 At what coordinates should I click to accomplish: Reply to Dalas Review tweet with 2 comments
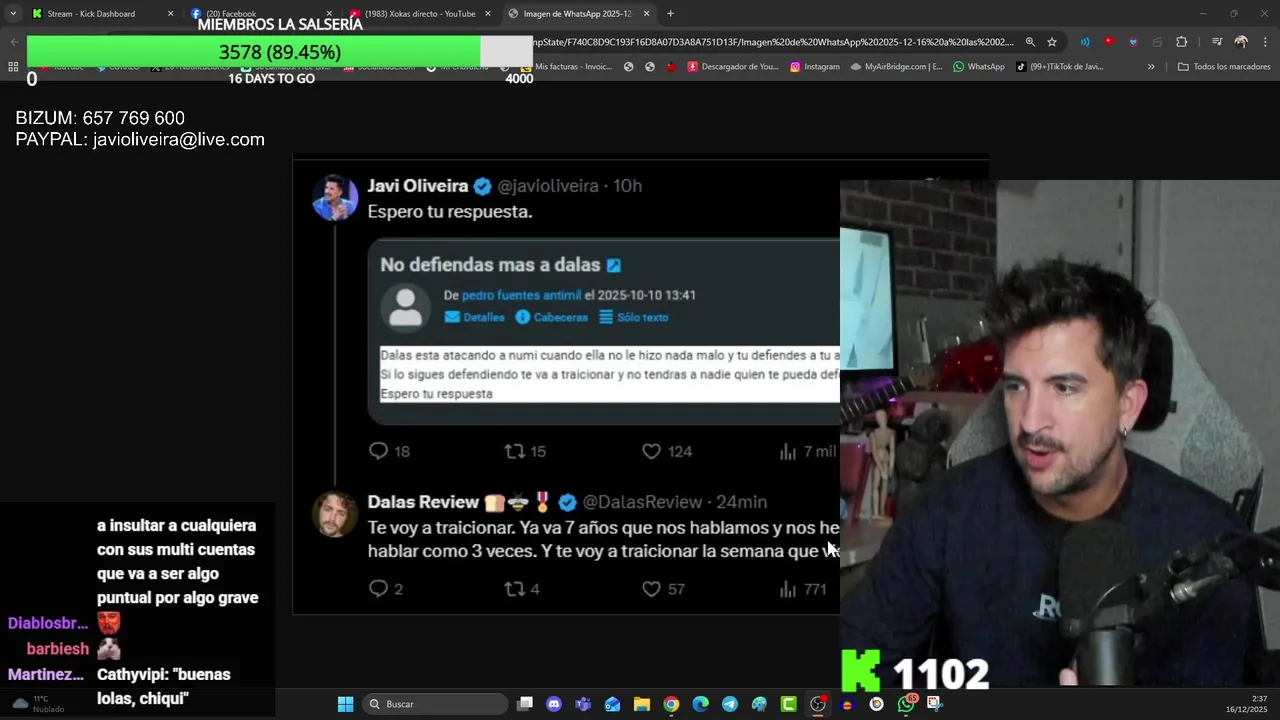[x=378, y=589]
